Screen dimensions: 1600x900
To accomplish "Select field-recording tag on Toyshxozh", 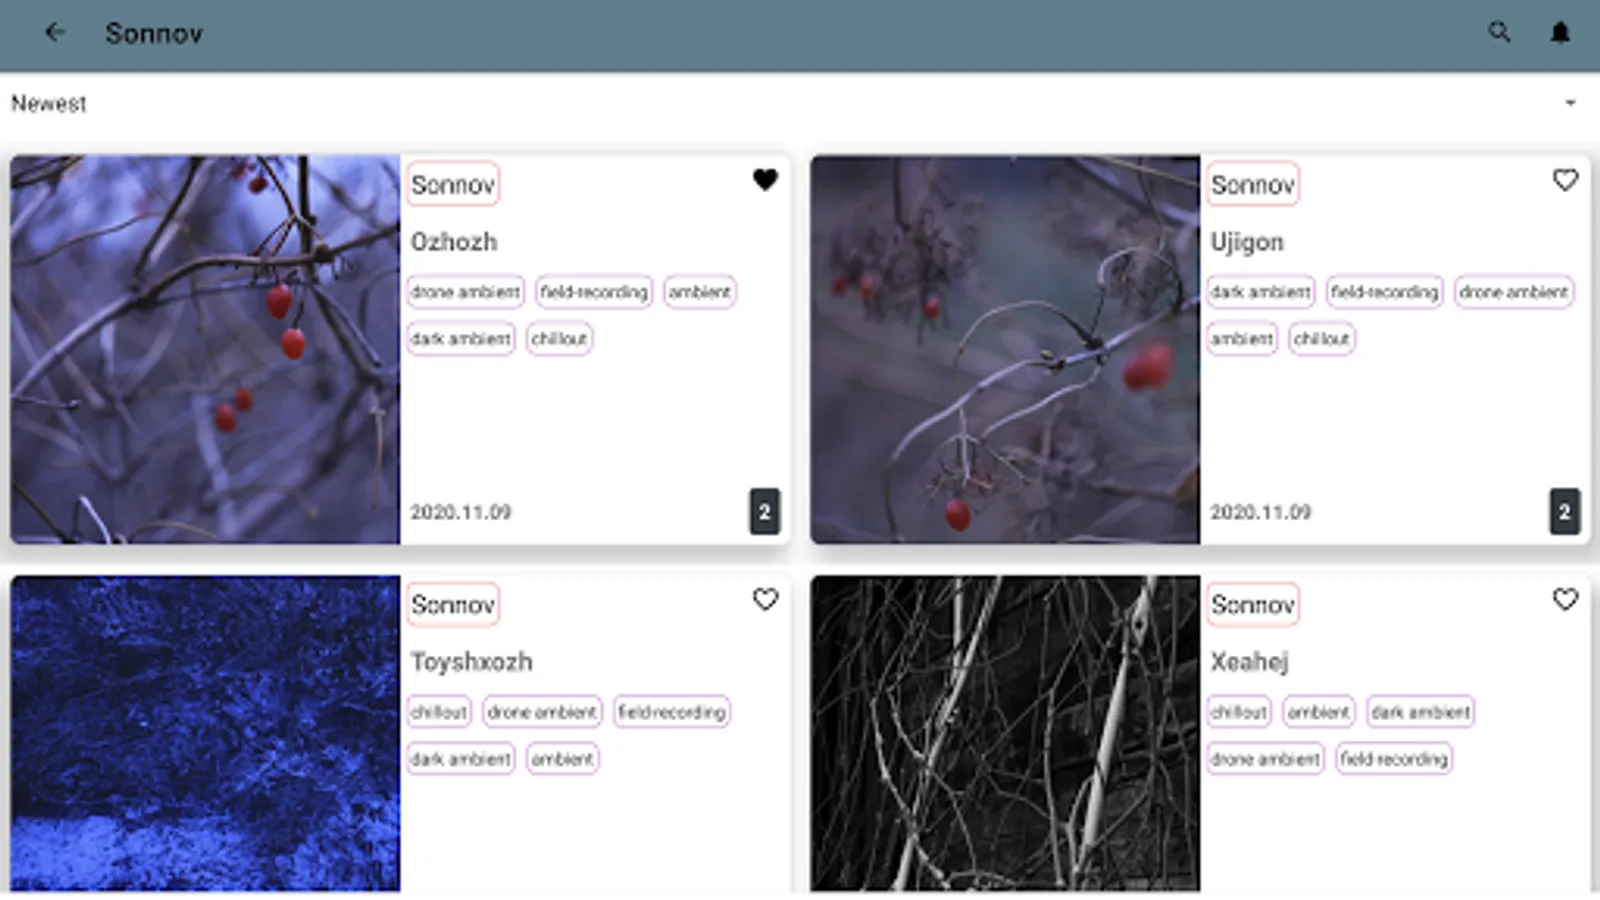I will click(x=672, y=712).
